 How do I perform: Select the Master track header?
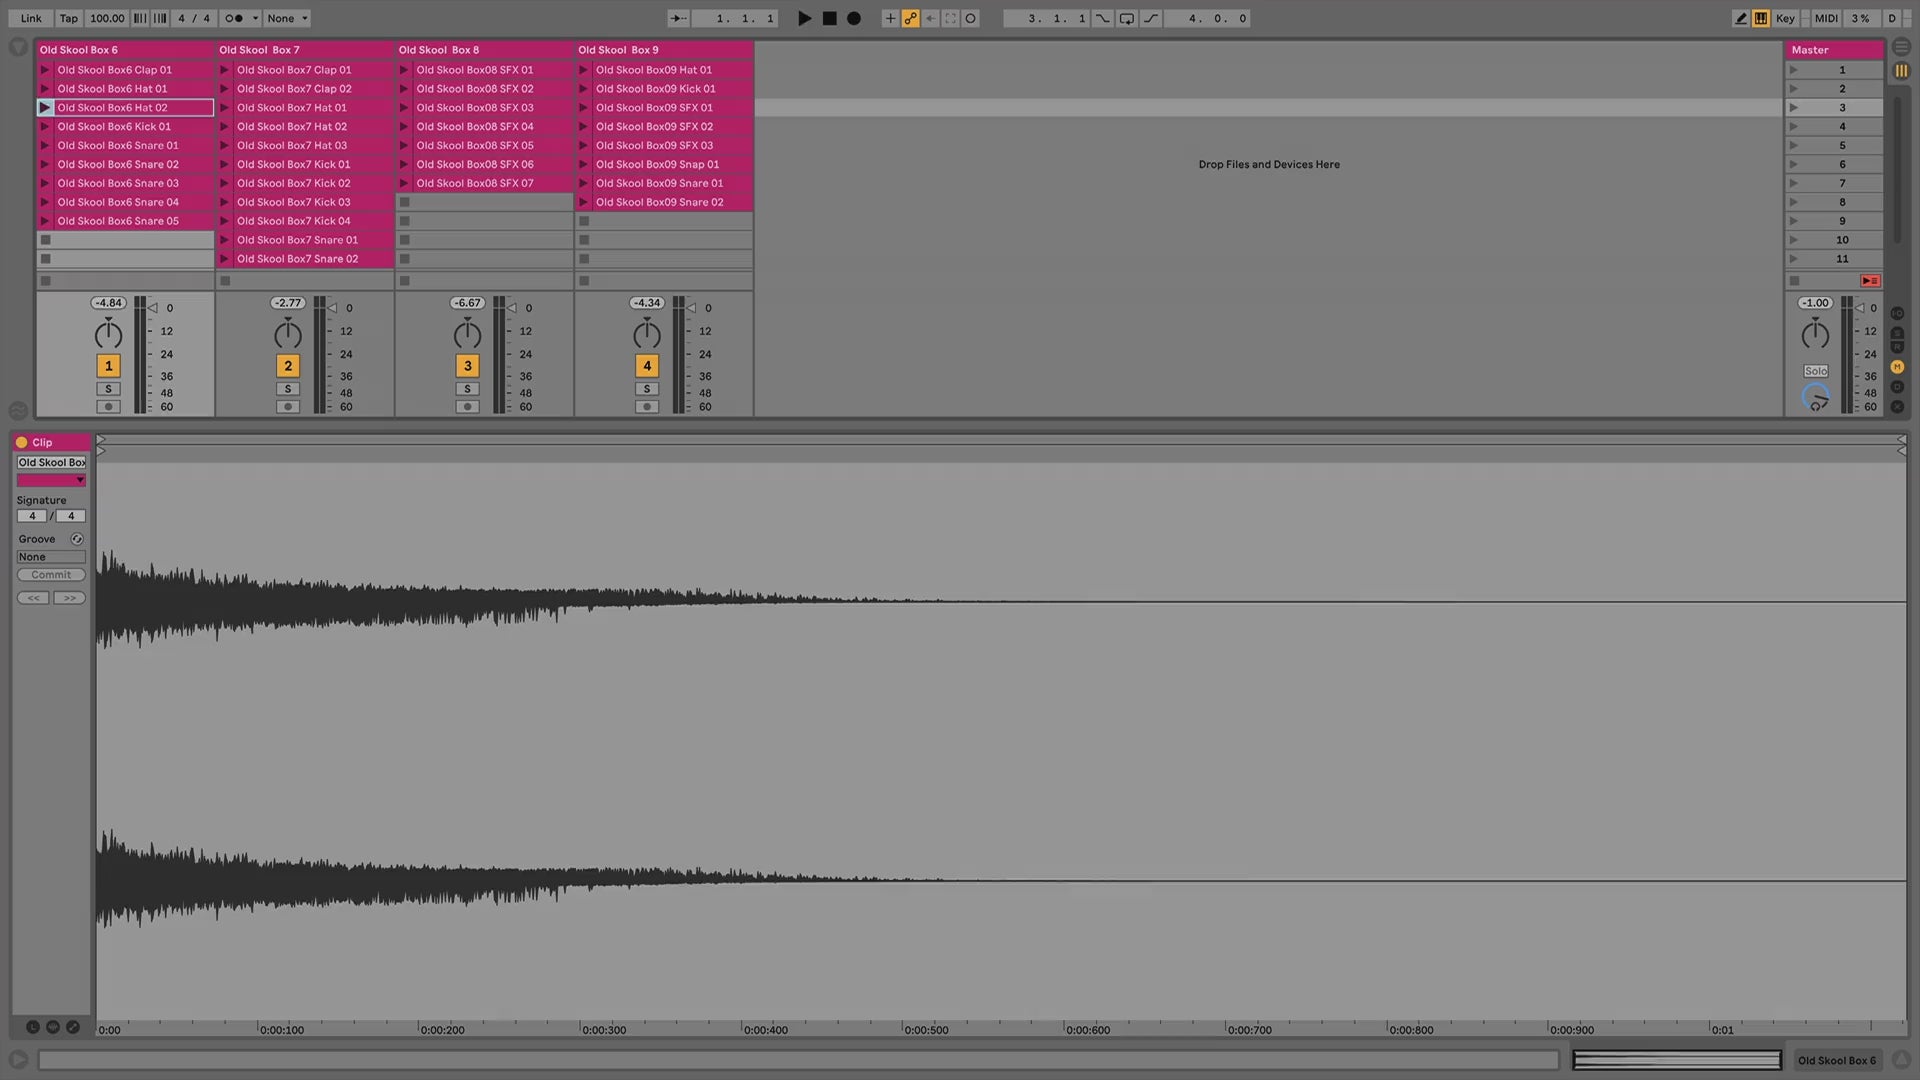(x=1834, y=49)
